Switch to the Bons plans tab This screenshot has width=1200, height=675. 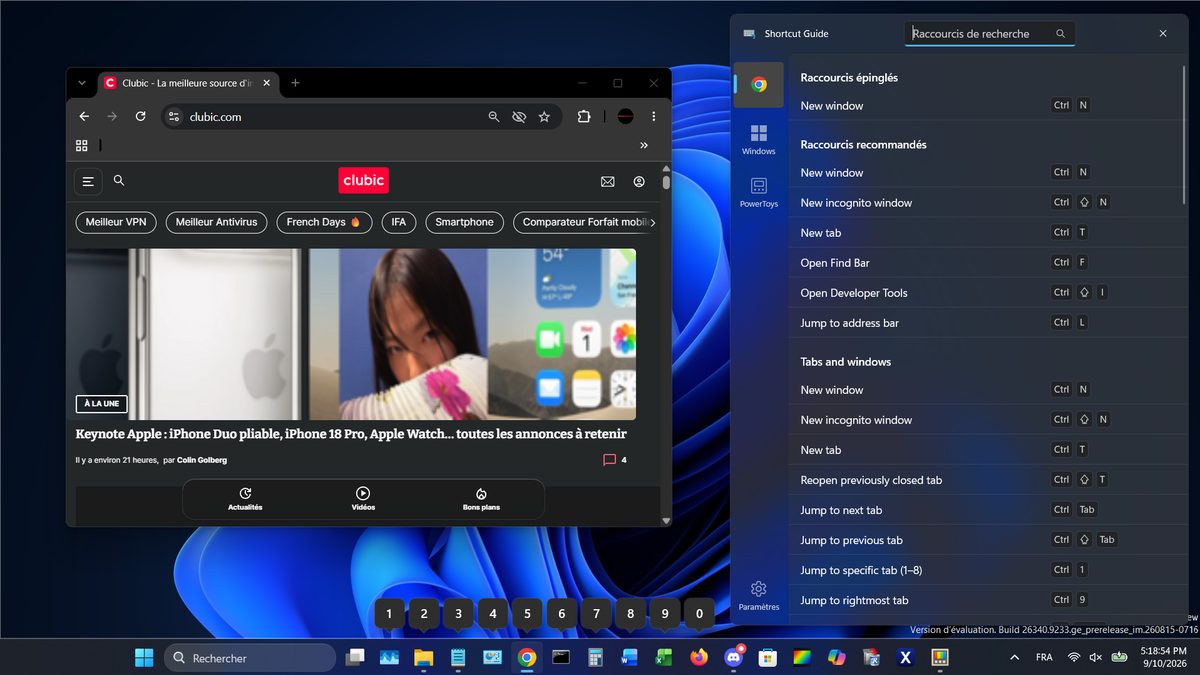coord(481,499)
